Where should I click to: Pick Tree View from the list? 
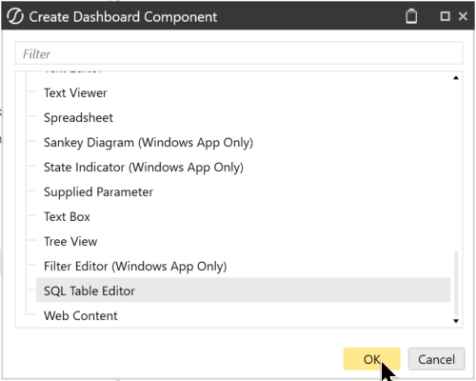[70, 241]
